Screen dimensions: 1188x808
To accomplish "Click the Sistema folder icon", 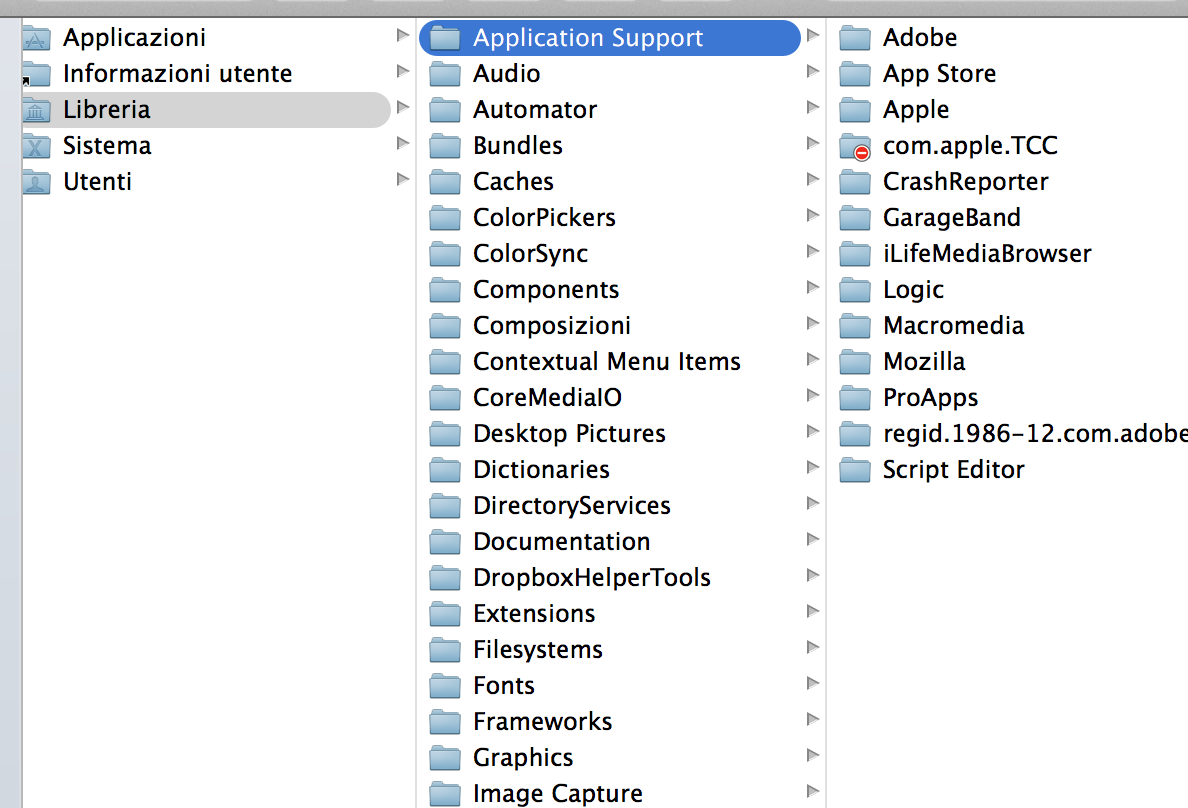I will click(x=36, y=146).
